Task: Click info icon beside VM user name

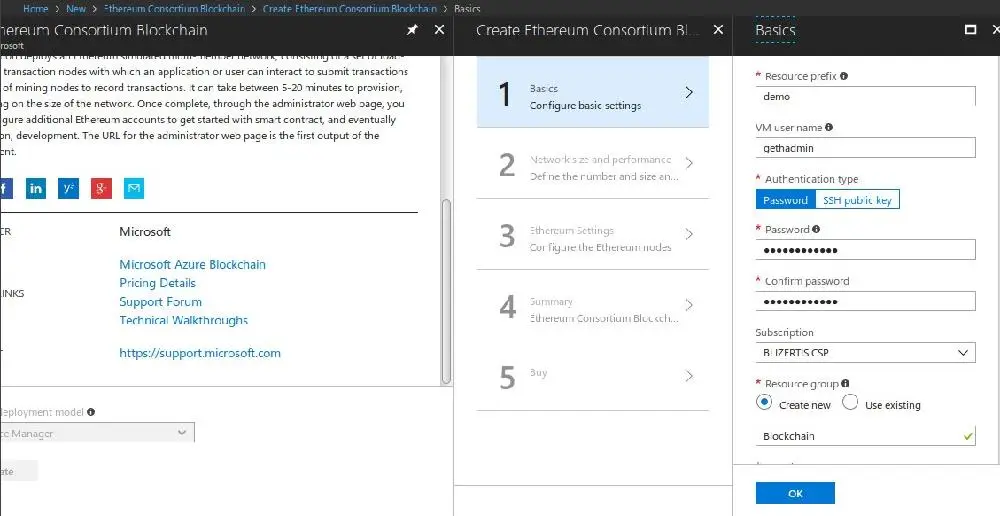Action: pyautogui.click(x=829, y=128)
